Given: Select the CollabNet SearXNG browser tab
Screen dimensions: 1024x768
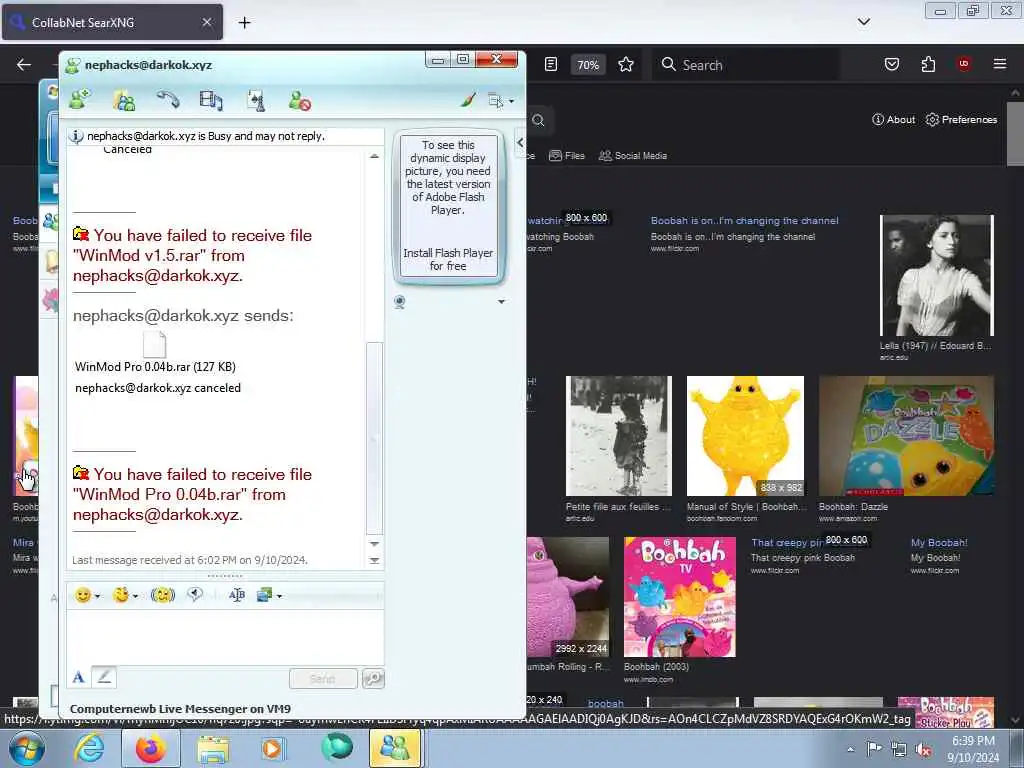Looking at the screenshot, I should tap(112, 22).
